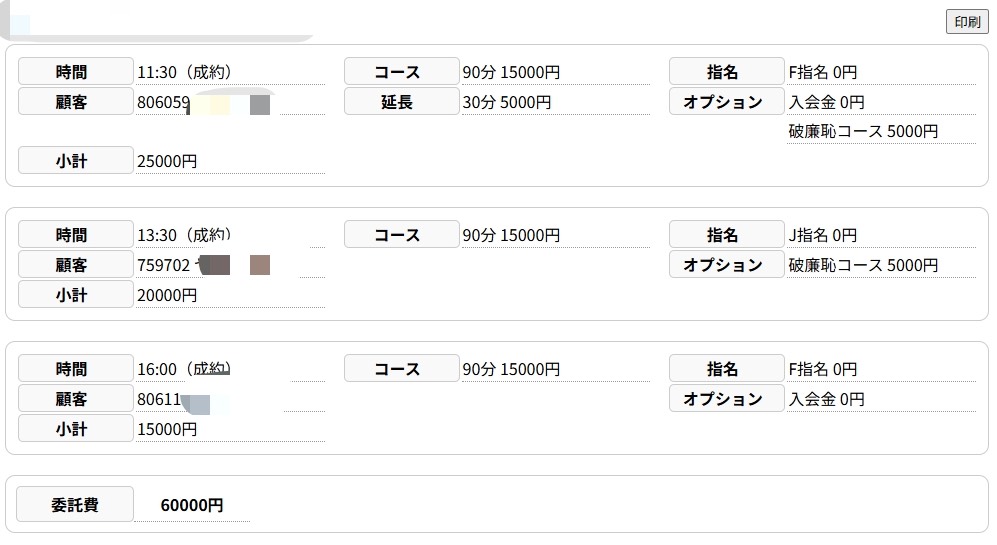Image resolution: width=997 pixels, height=545 pixels.
Task: Click the 時間 label beside 13:30
Action: (75, 235)
